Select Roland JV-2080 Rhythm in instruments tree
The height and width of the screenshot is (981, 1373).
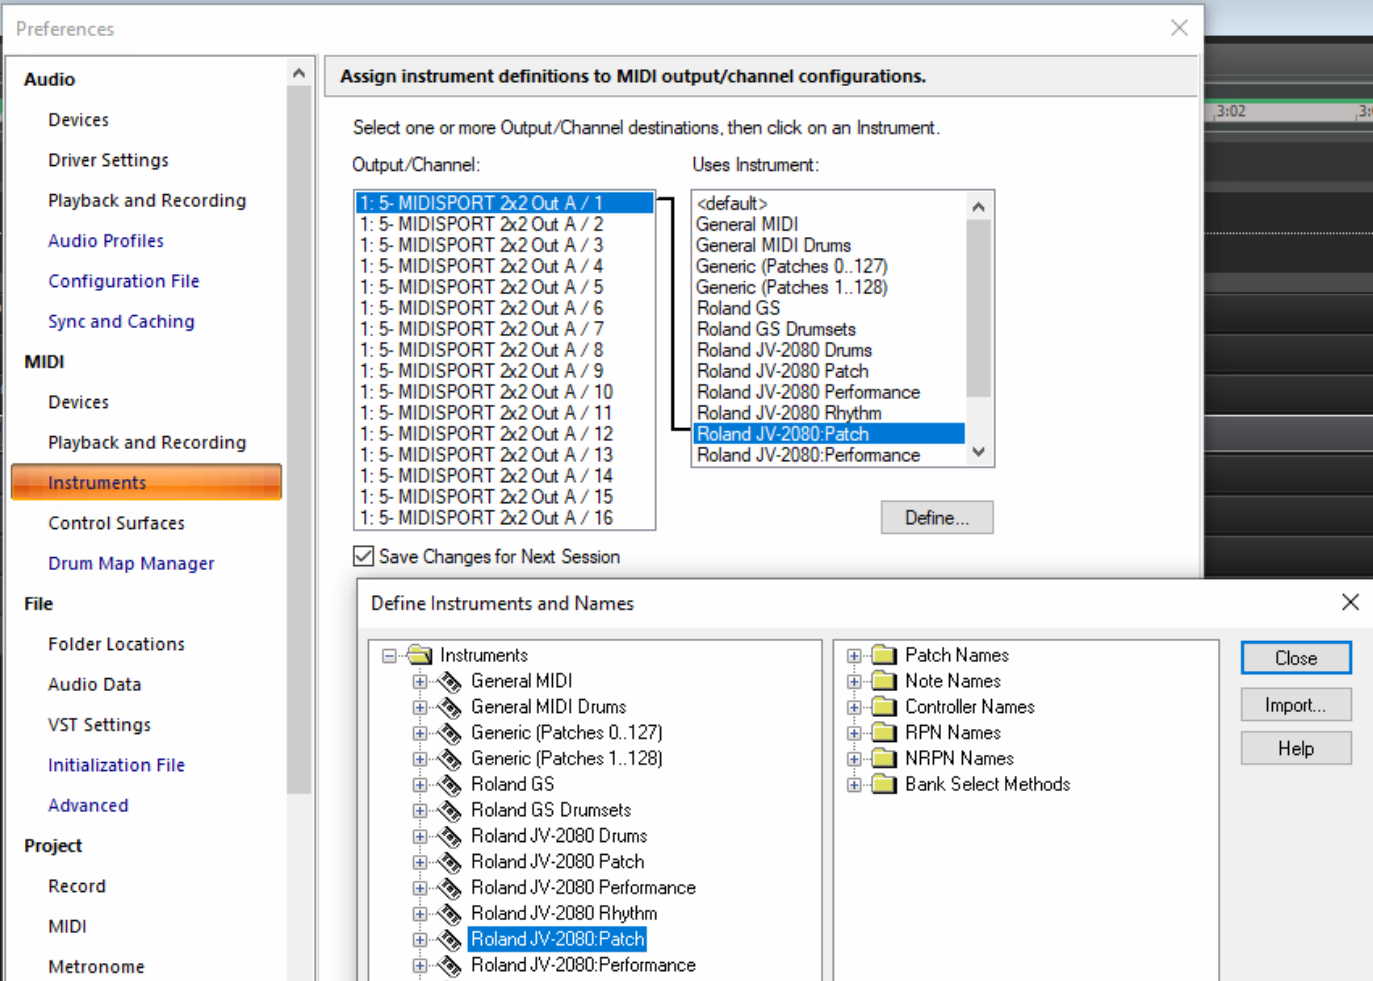[564, 914]
